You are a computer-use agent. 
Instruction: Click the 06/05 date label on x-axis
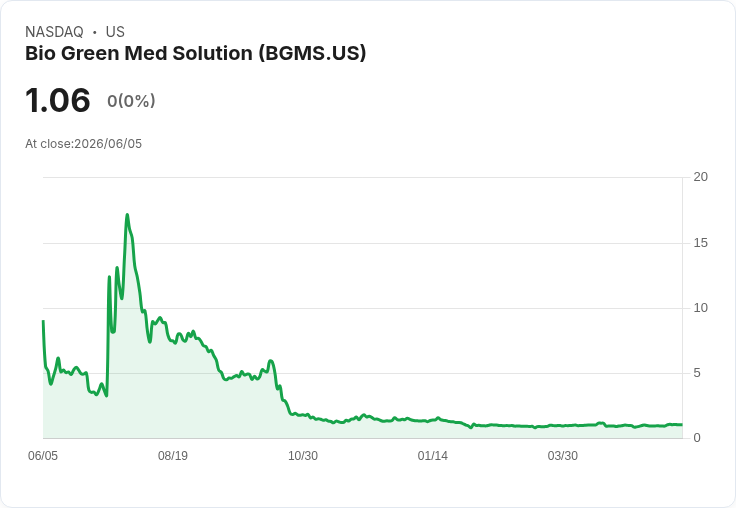pos(43,455)
